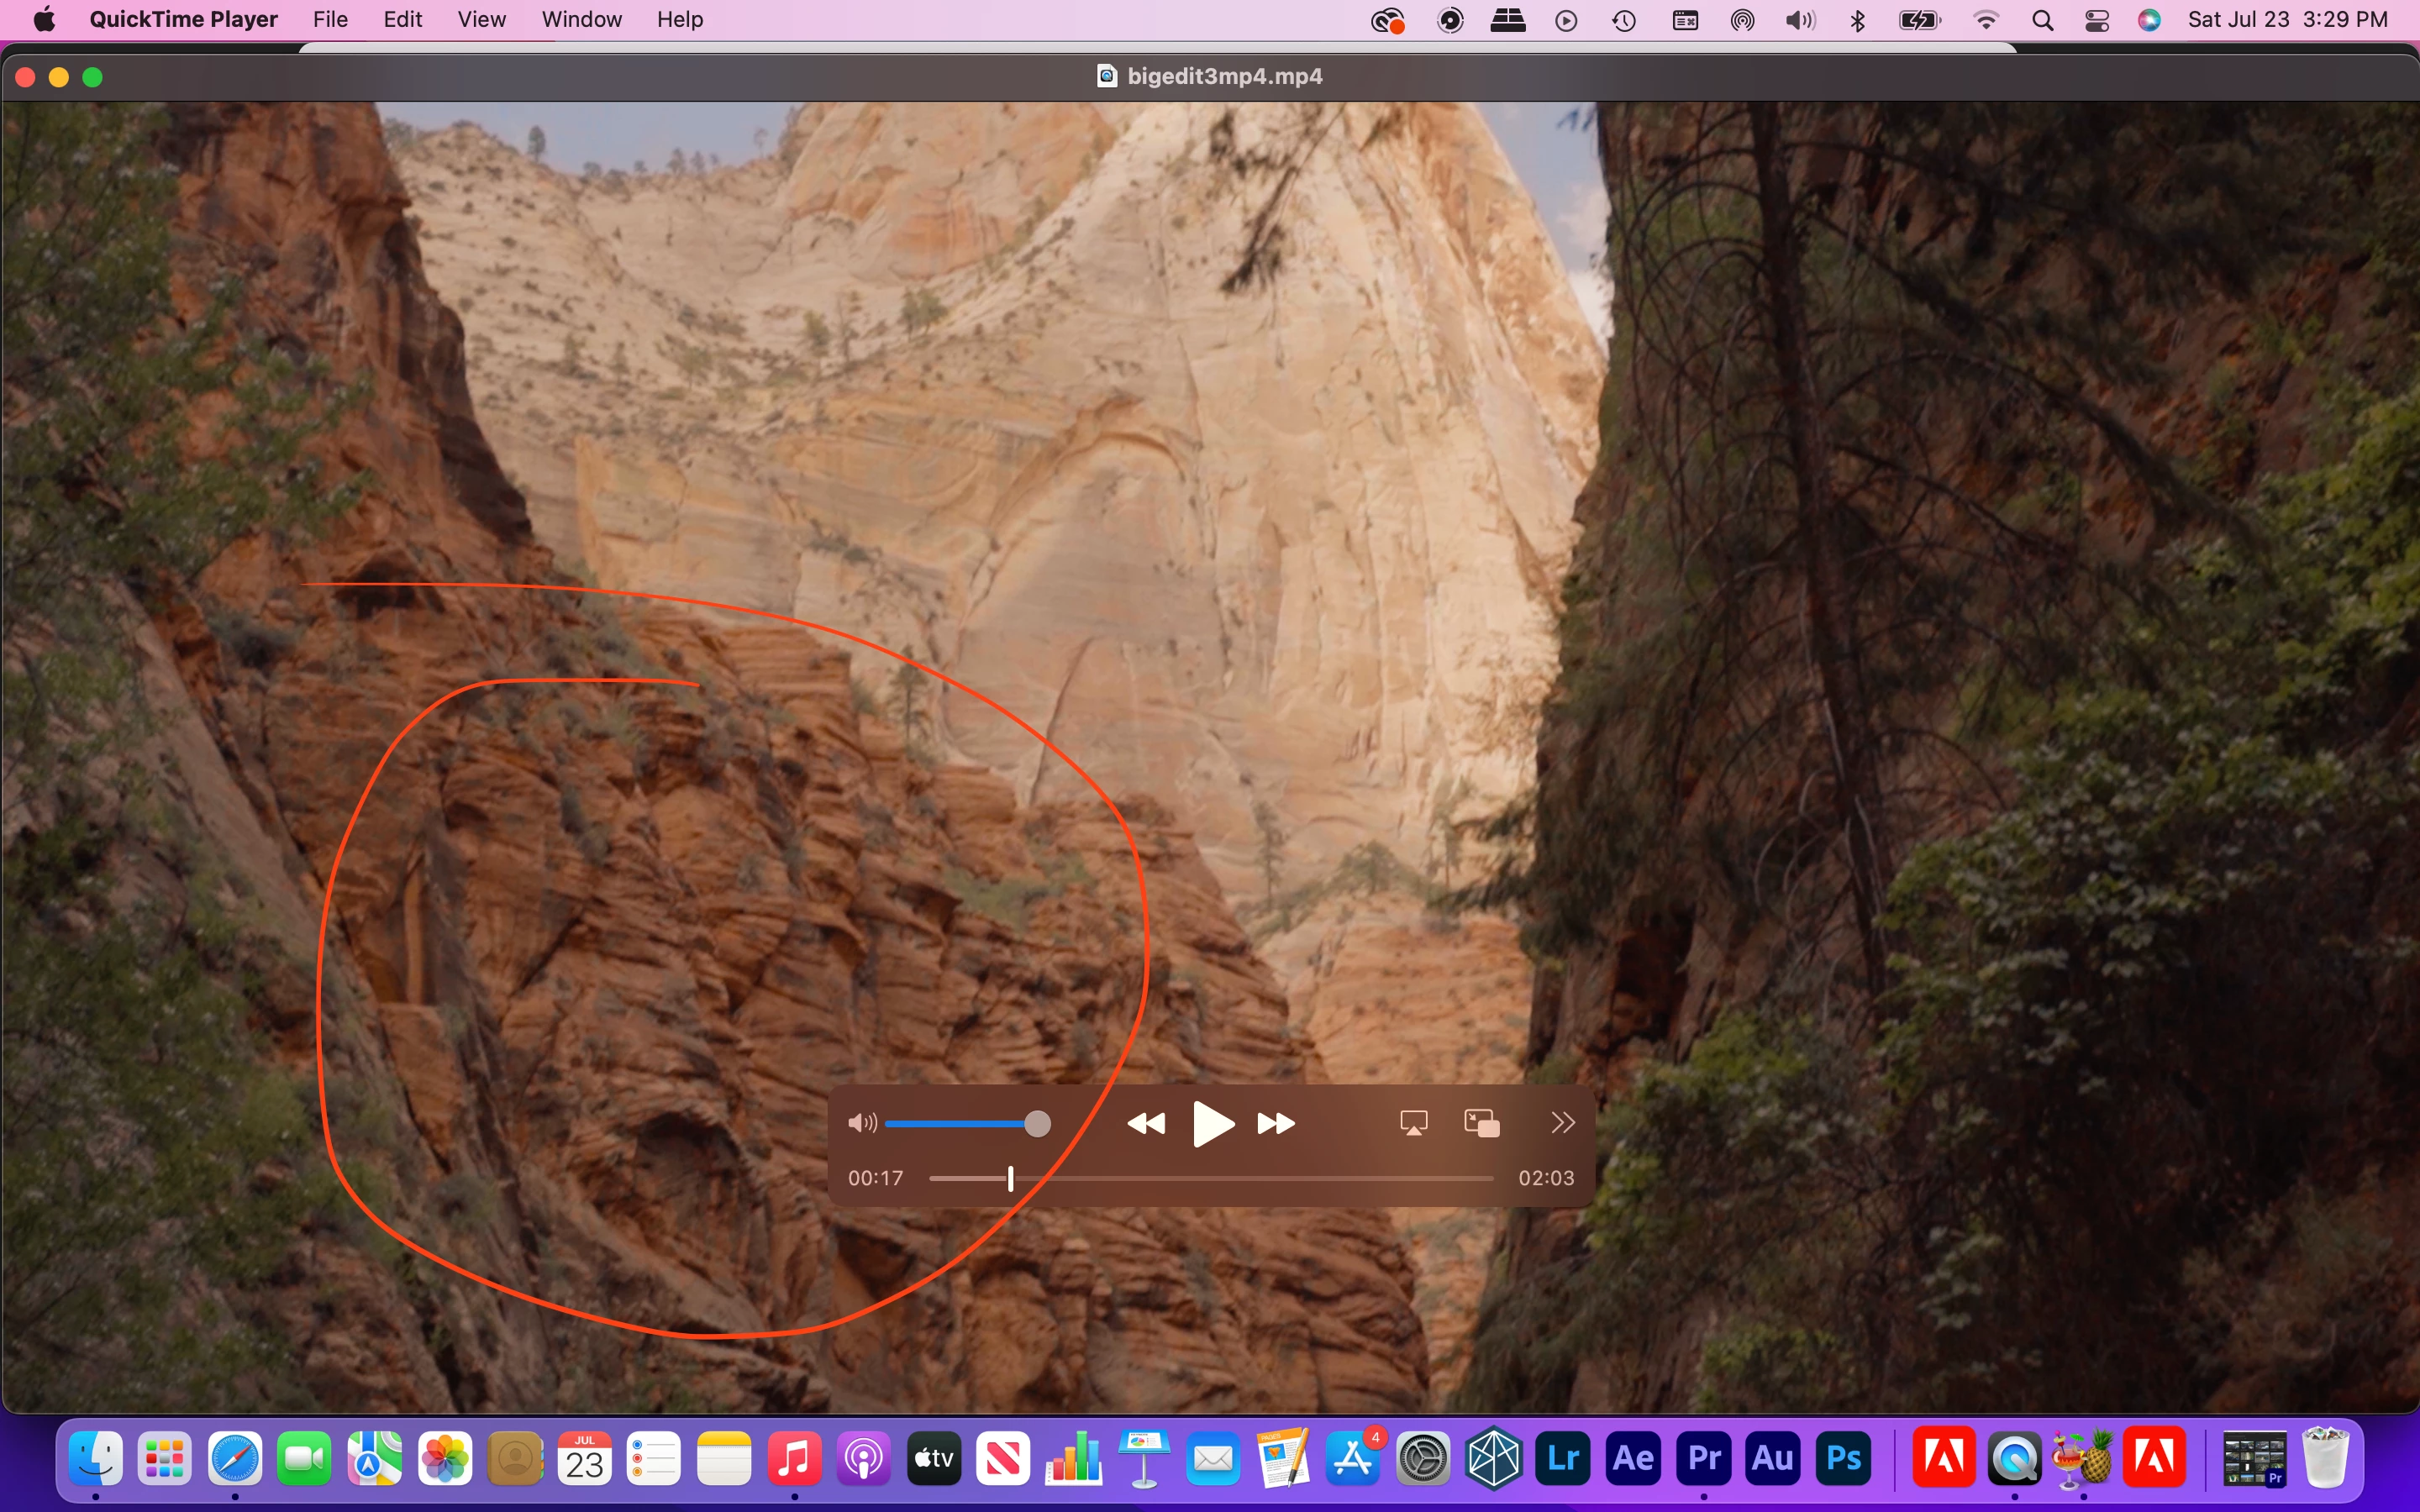
Task: Click the volume slider knob
Action: [x=1038, y=1124]
